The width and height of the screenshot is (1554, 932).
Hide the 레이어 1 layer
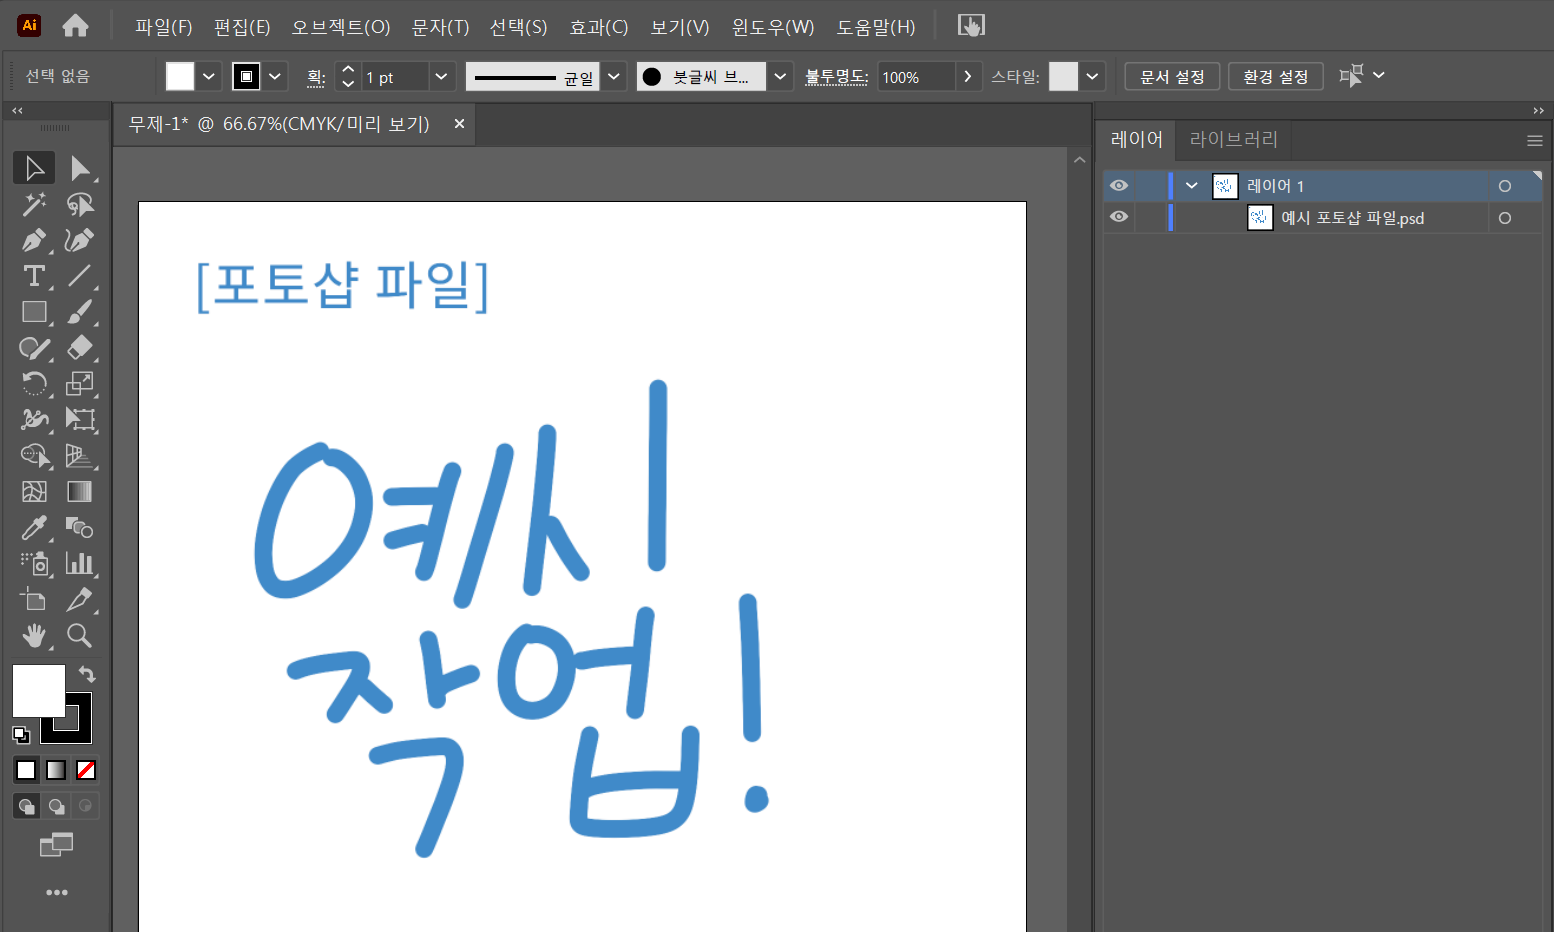click(x=1119, y=185)
